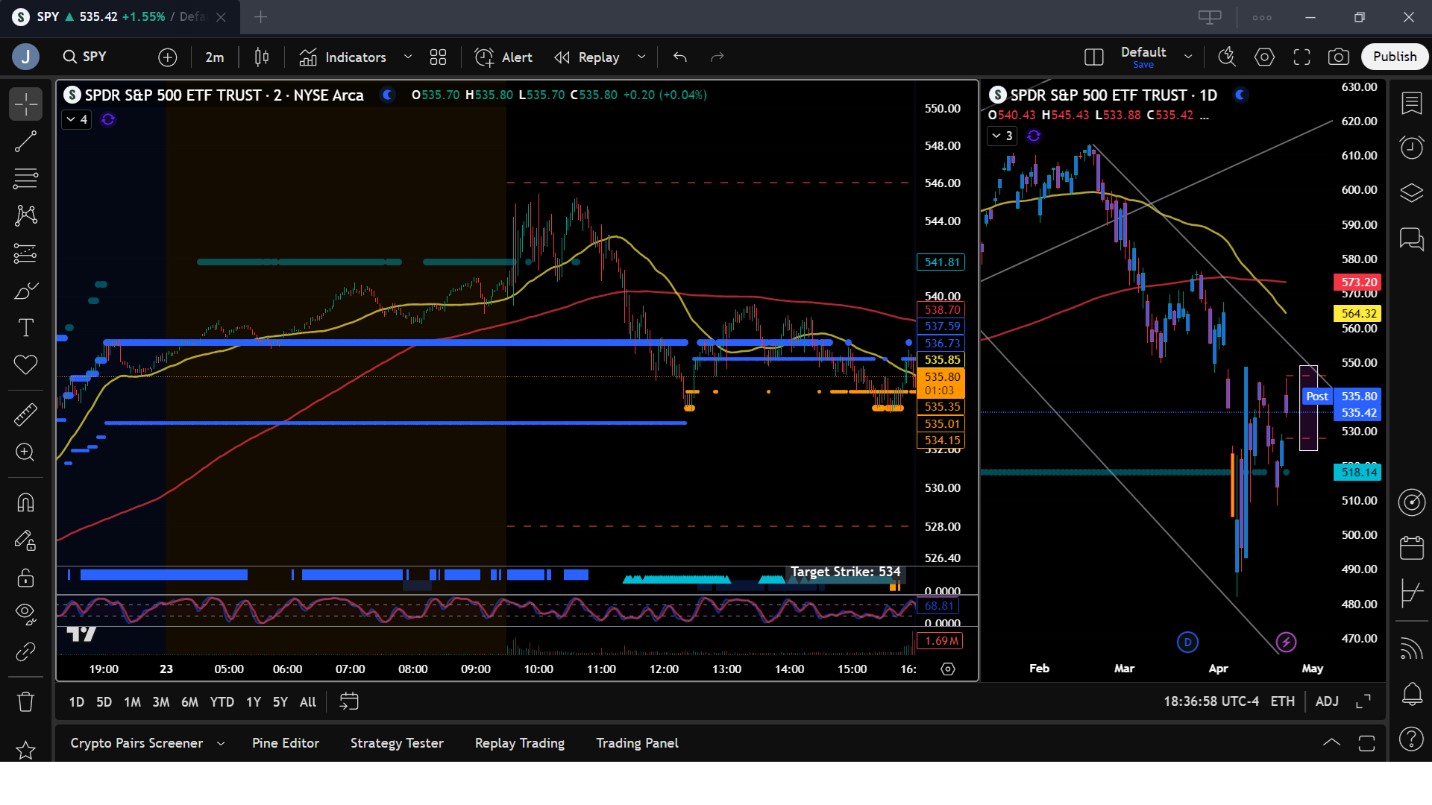Toggle lock all drawings
Image resolution: width=1432 pixels, height=805 pixels.
pos(26,577)
